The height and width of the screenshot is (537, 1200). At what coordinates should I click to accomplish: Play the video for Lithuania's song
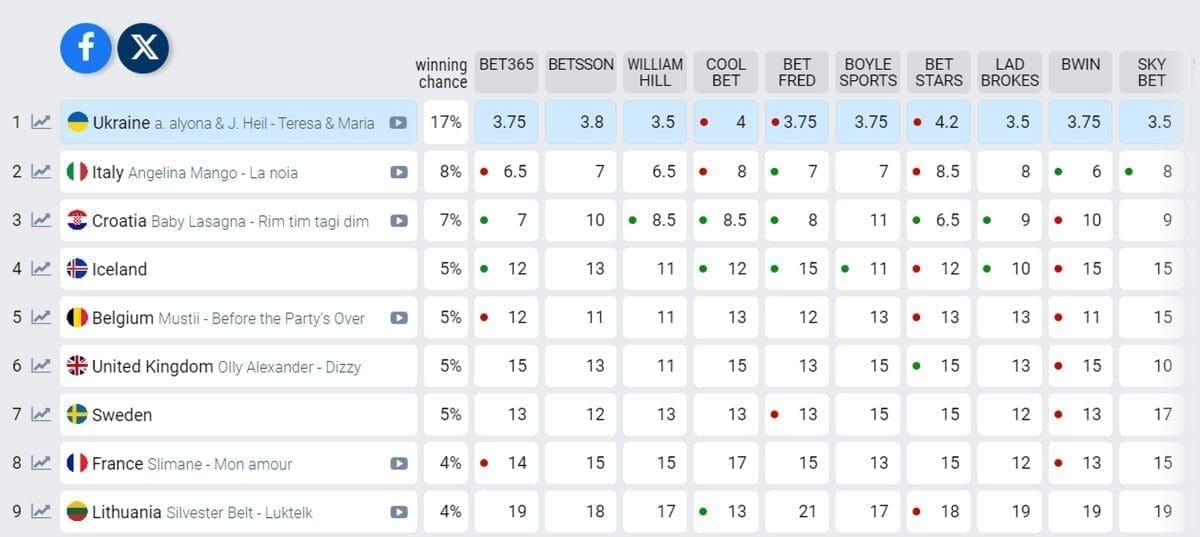tap(399, 512)
